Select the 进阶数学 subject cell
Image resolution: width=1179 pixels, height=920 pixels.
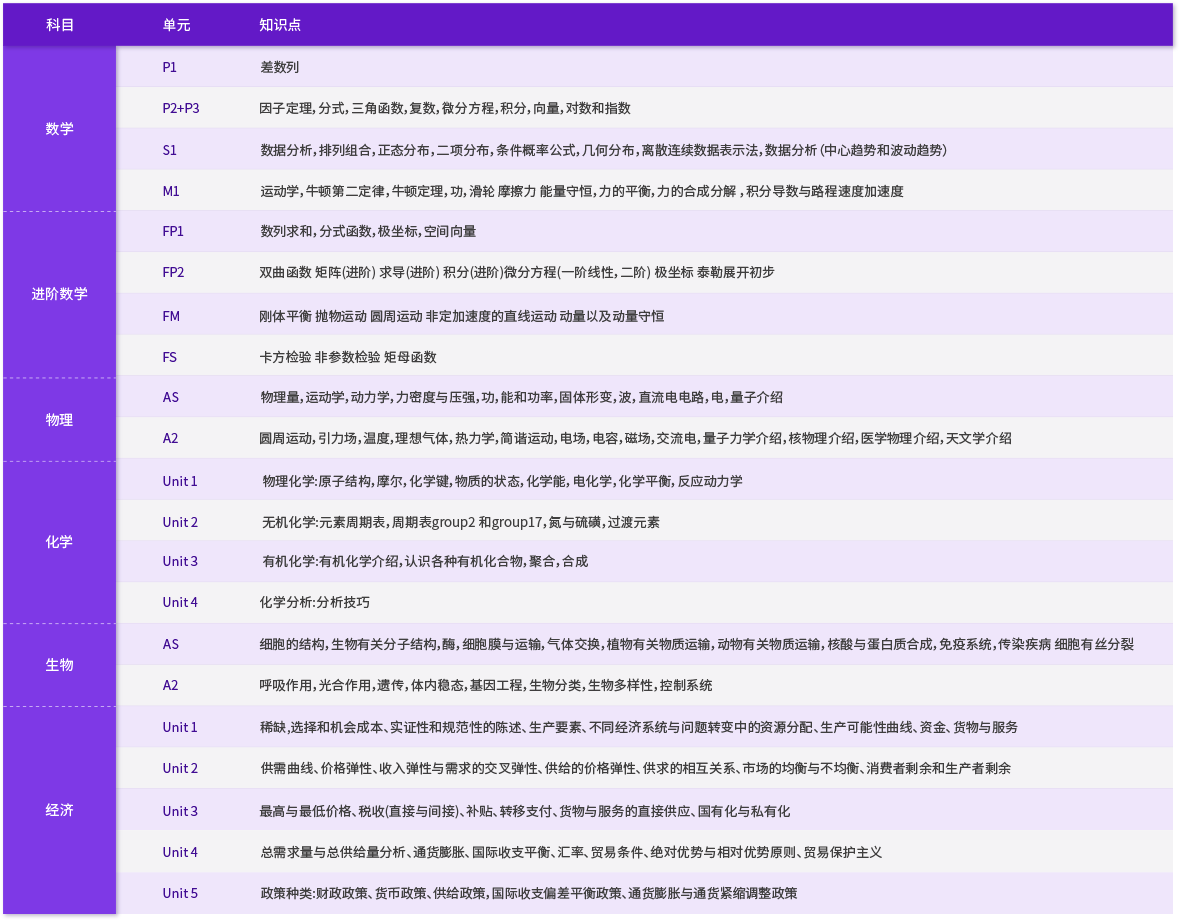tap(60, 294)
